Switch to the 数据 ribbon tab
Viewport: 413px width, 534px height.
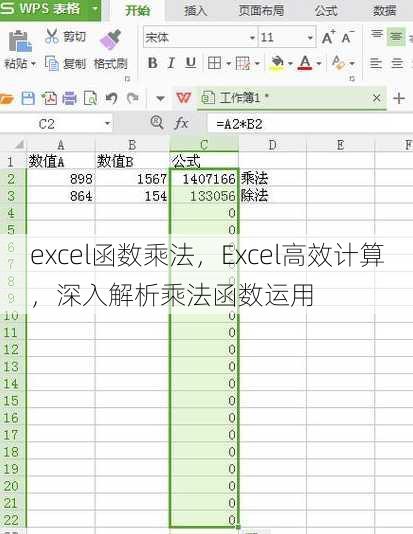click(384, 11)
